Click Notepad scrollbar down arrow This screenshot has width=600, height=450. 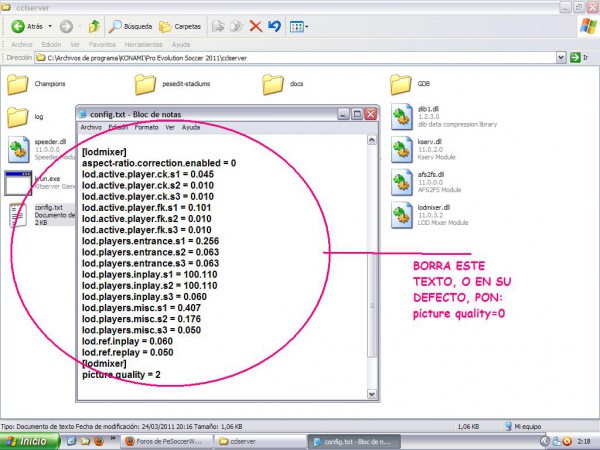[x=372, y=394]
